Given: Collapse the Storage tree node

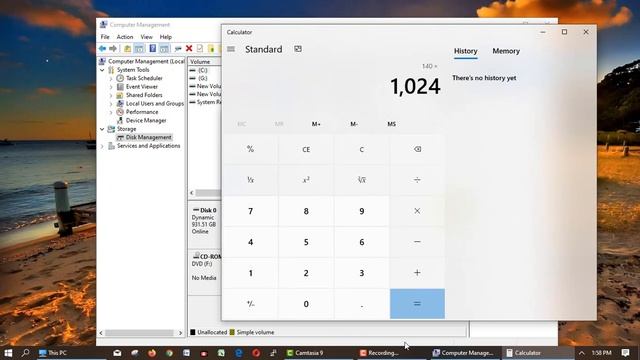Looking at the screenshot, I should click(102, 129).
